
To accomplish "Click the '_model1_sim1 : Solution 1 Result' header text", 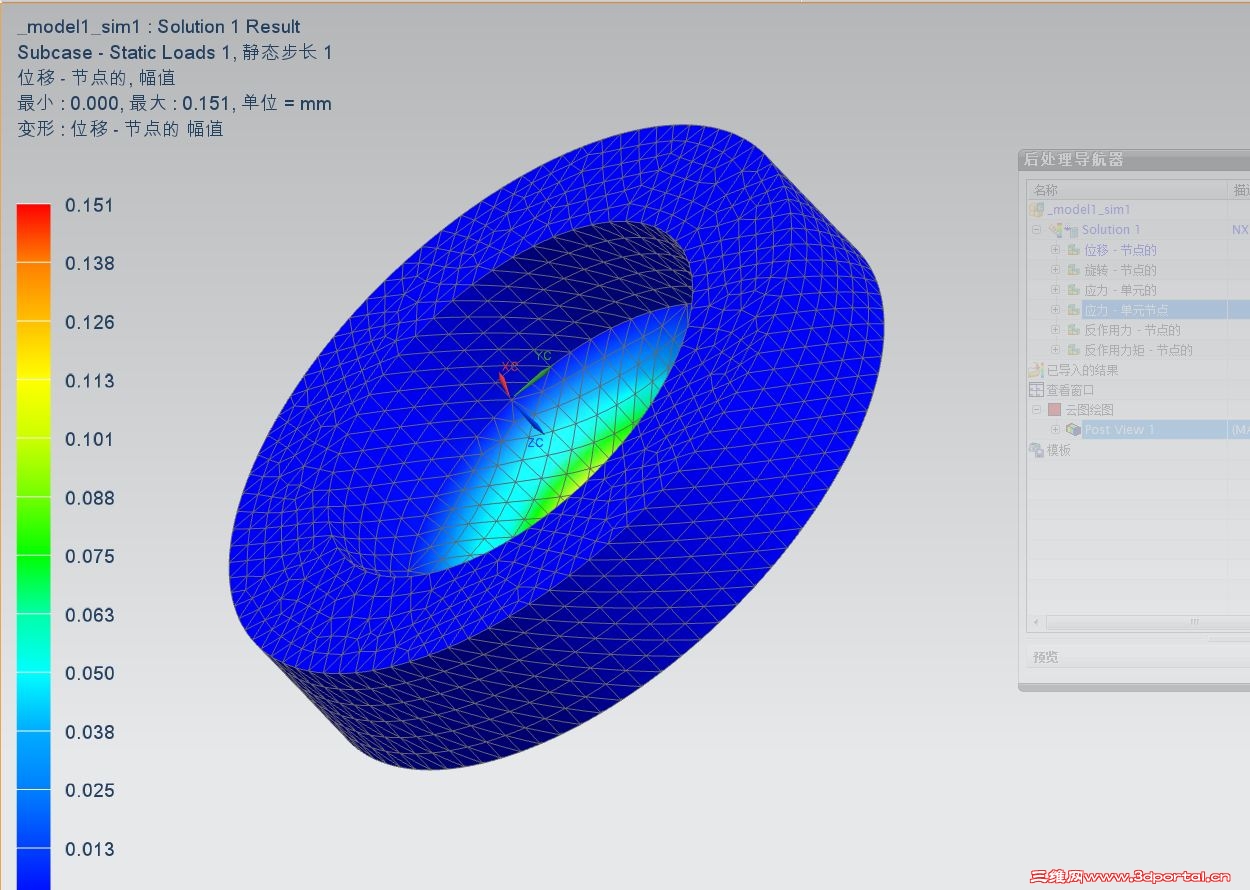I will [159, 27].
